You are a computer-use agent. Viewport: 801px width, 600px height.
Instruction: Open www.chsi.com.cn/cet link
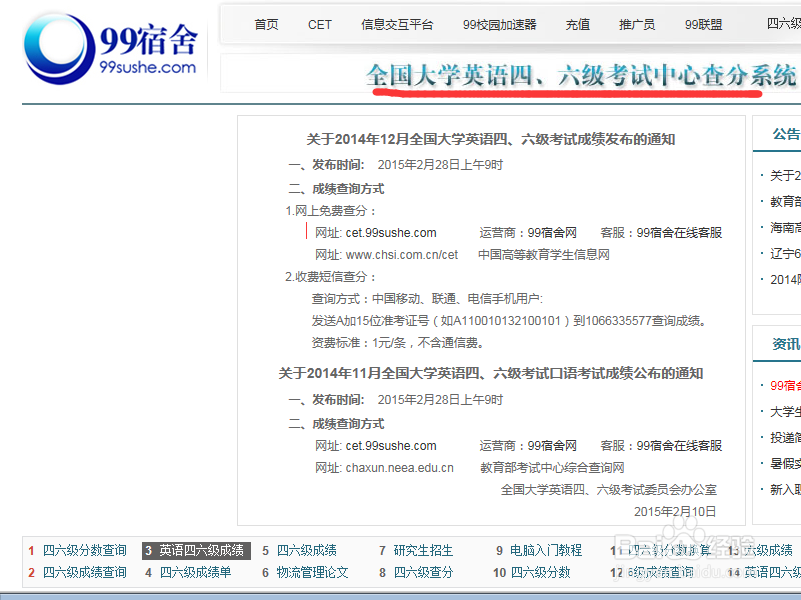point(402,255)
